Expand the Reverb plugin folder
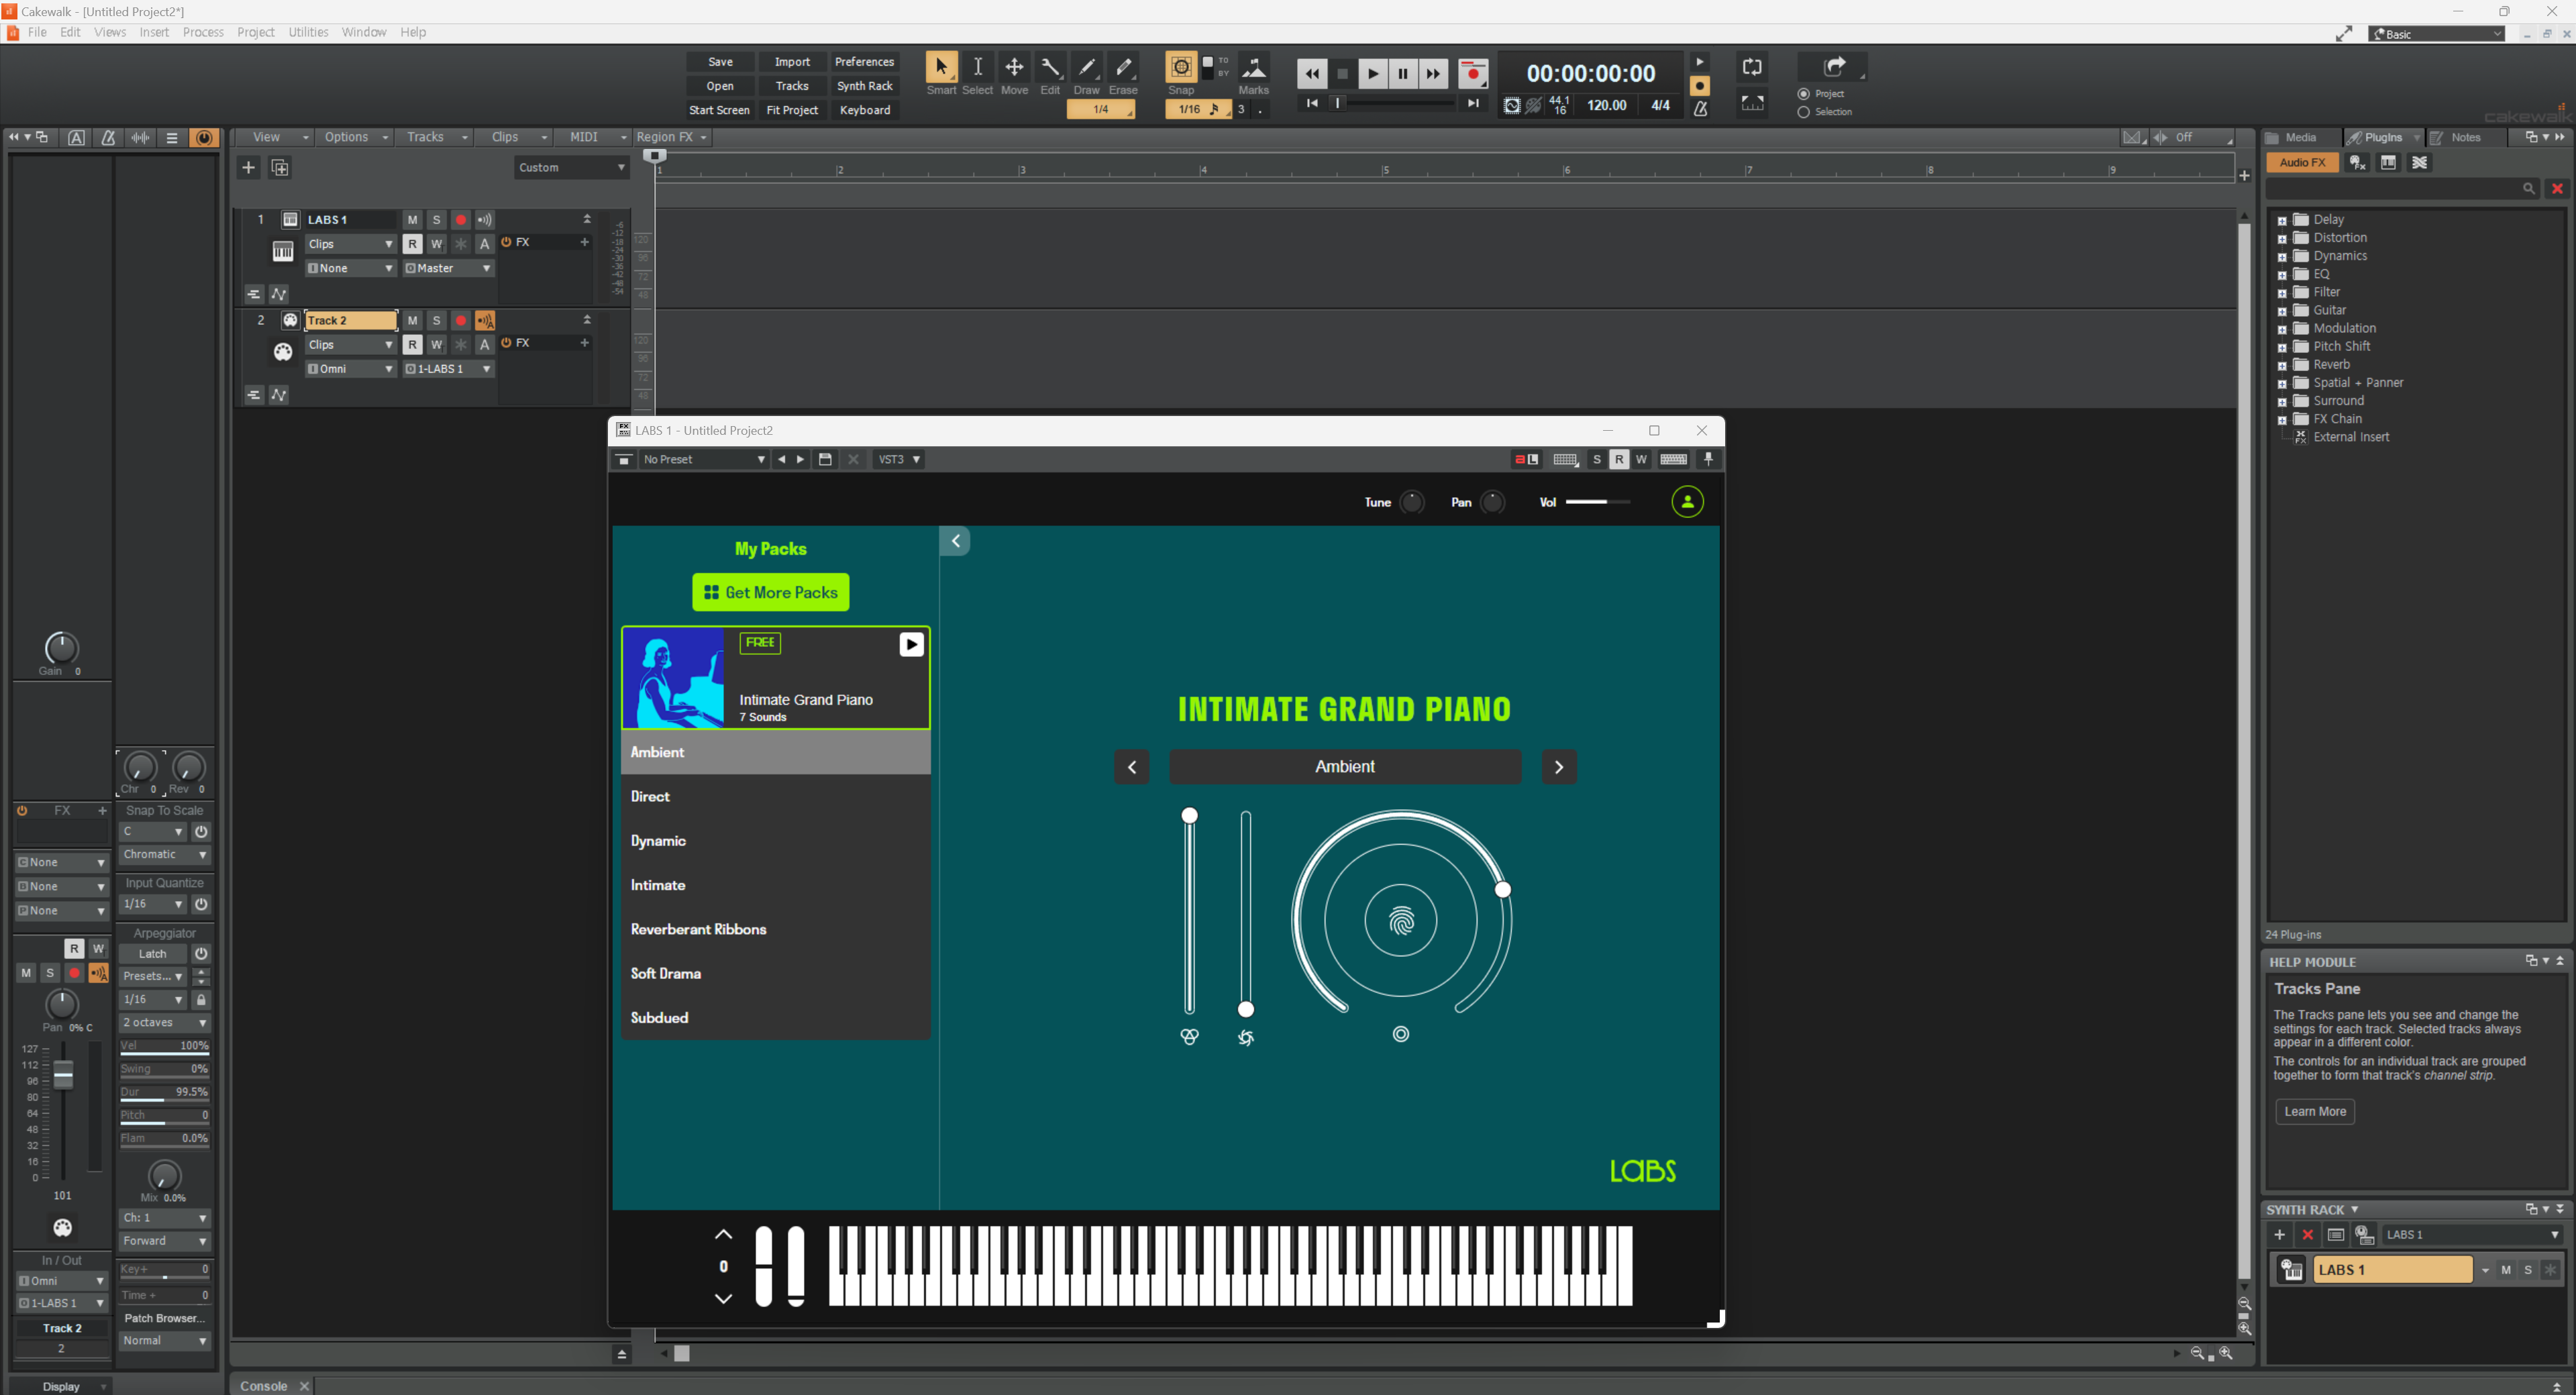Image resolution: width=2576 pixels, height=1395 pixels. (x=2282, y=366)
